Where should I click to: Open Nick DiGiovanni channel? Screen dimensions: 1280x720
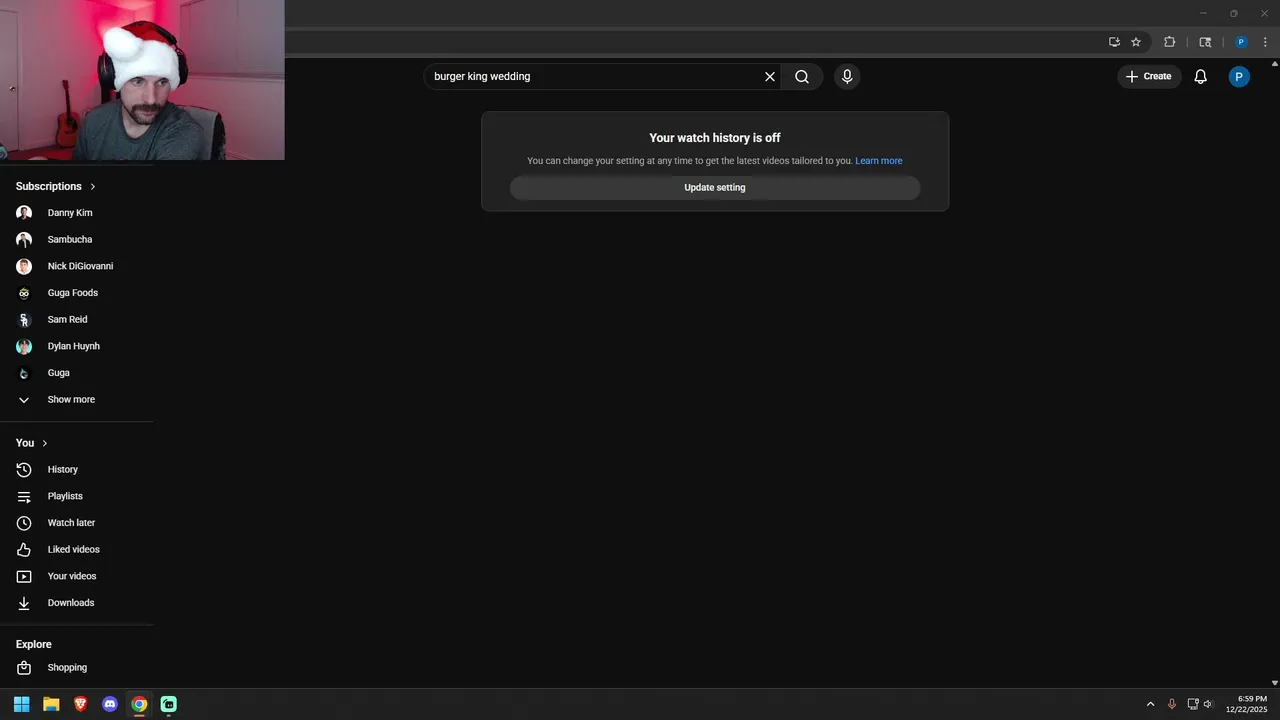click(78, 266)
